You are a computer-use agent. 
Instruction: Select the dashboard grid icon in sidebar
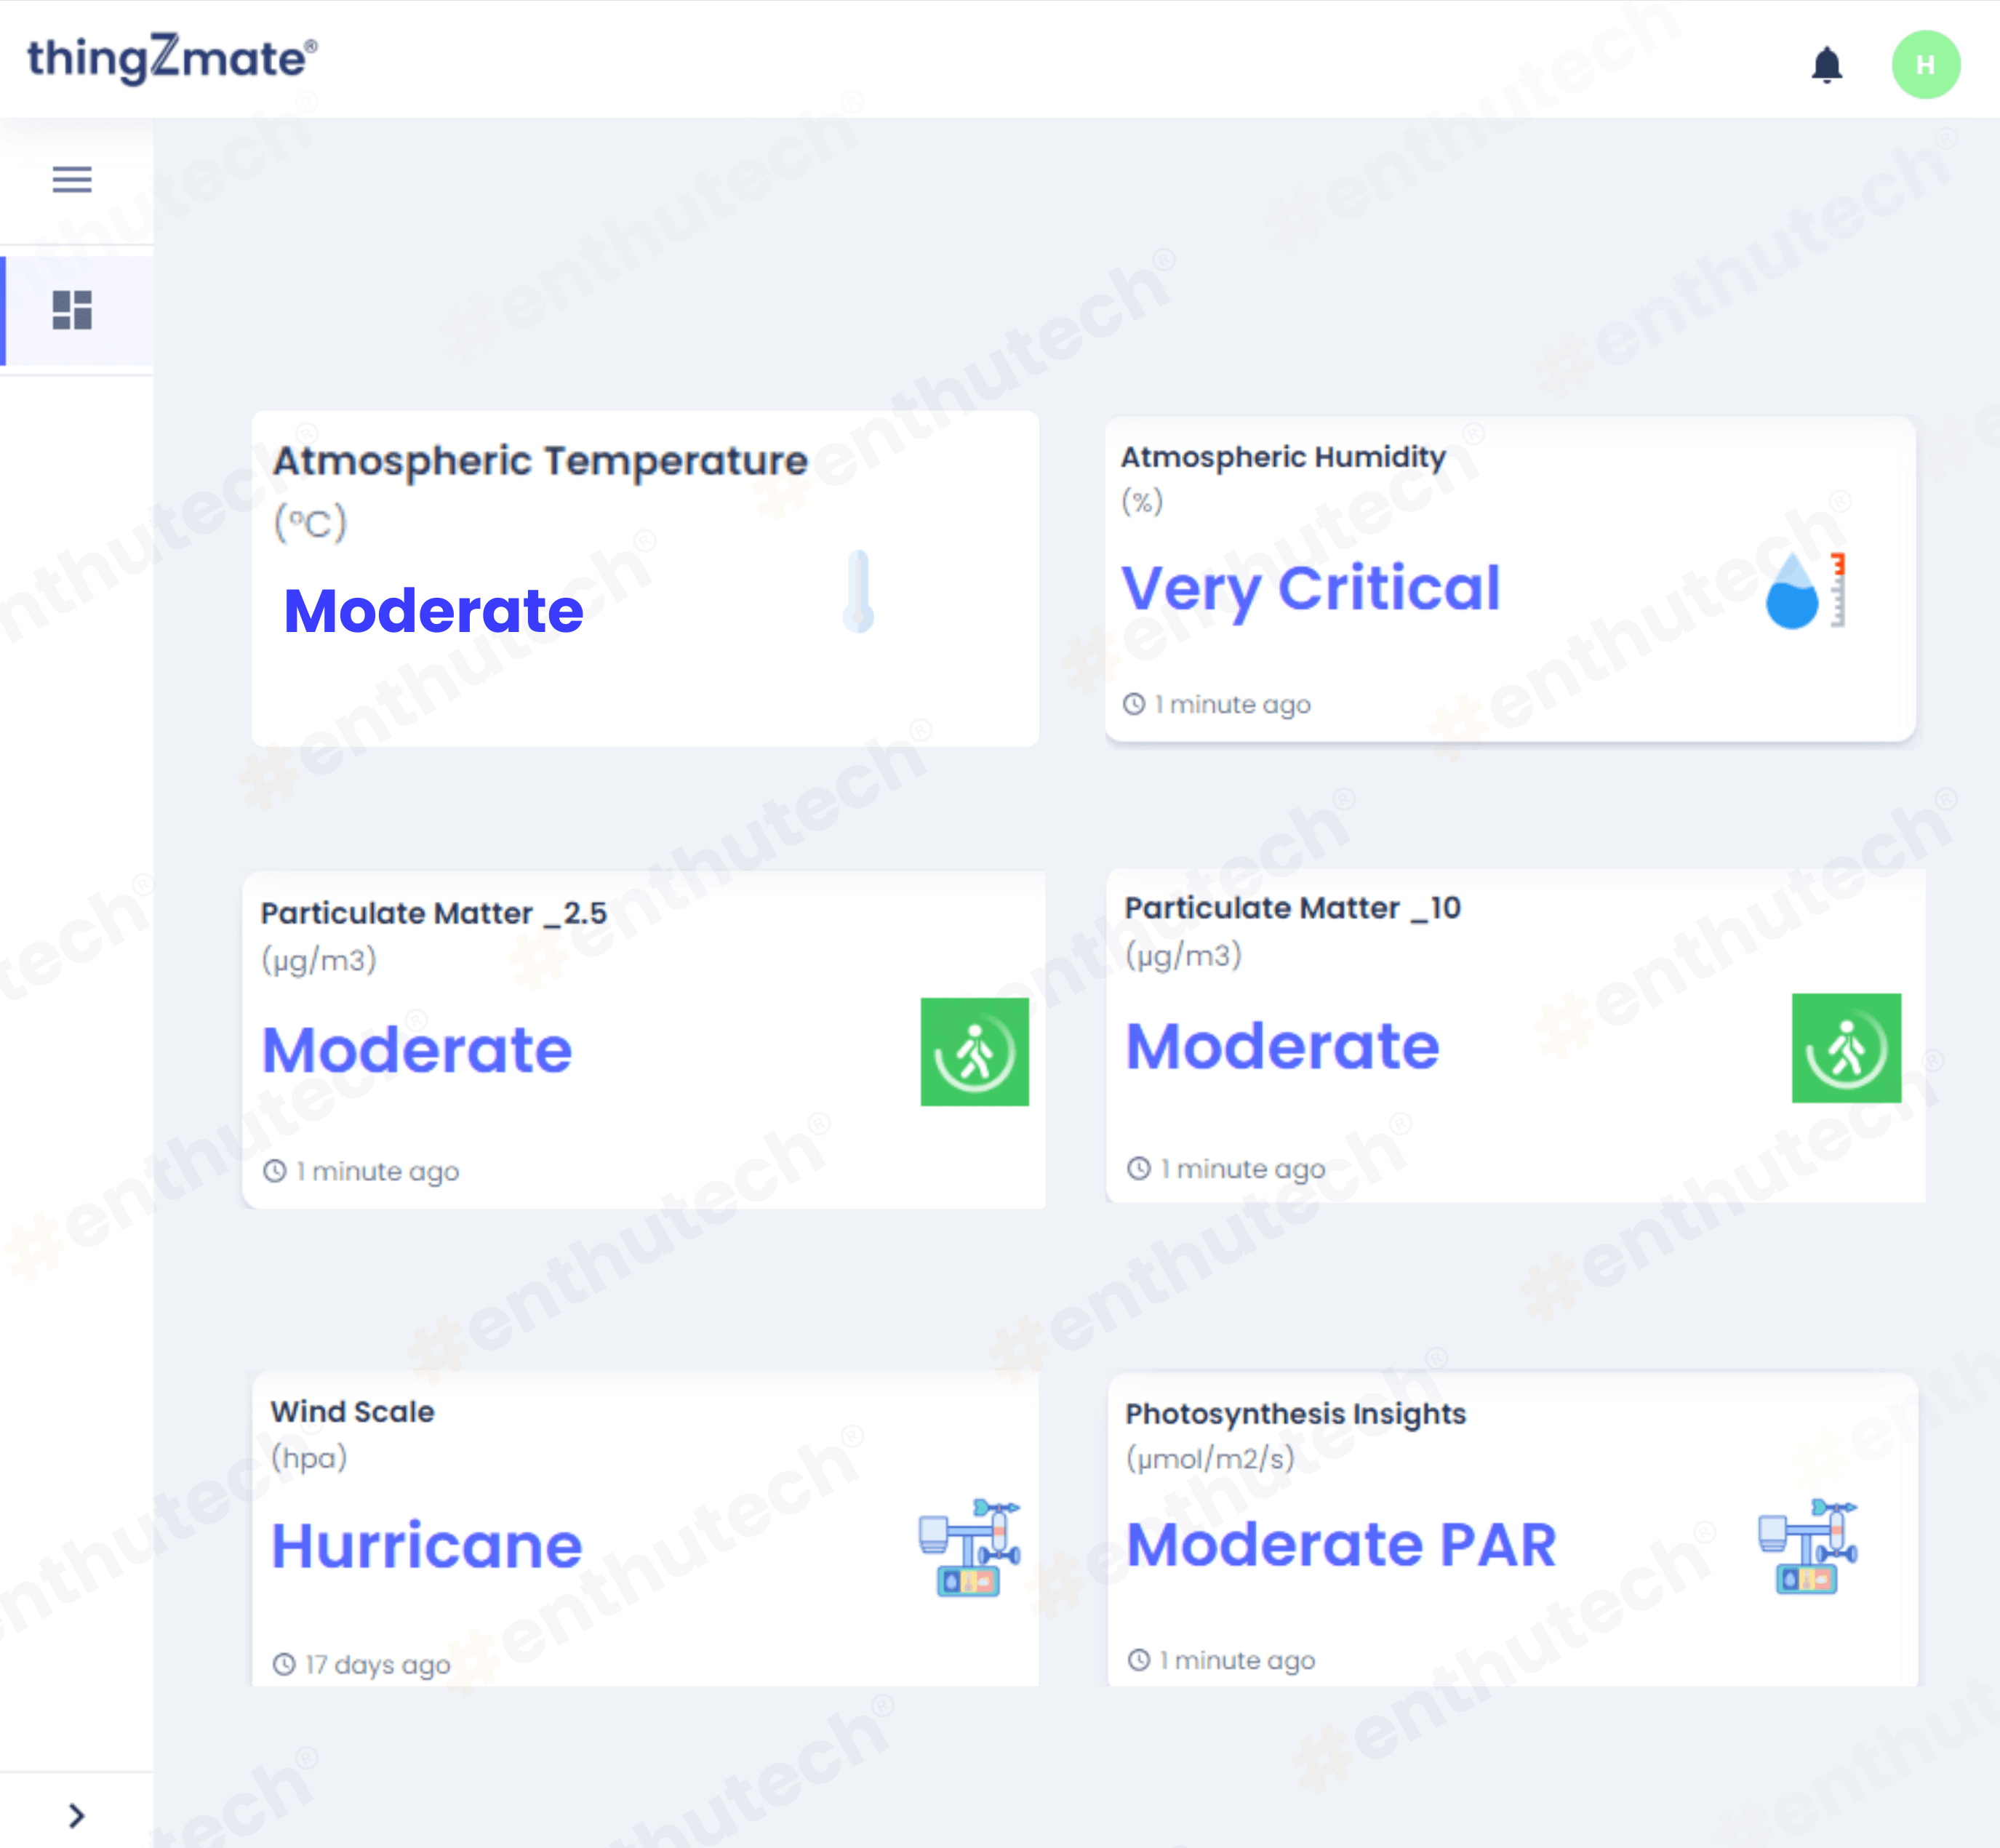[x=72, y=310]
